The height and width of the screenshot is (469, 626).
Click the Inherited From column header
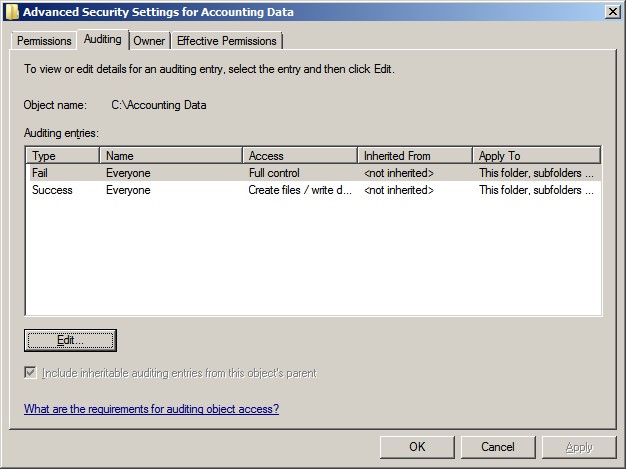tap(414, 156)
